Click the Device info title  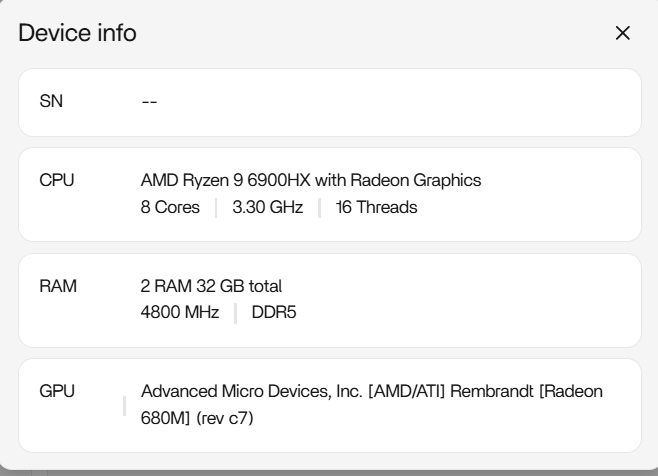point(77,33)
